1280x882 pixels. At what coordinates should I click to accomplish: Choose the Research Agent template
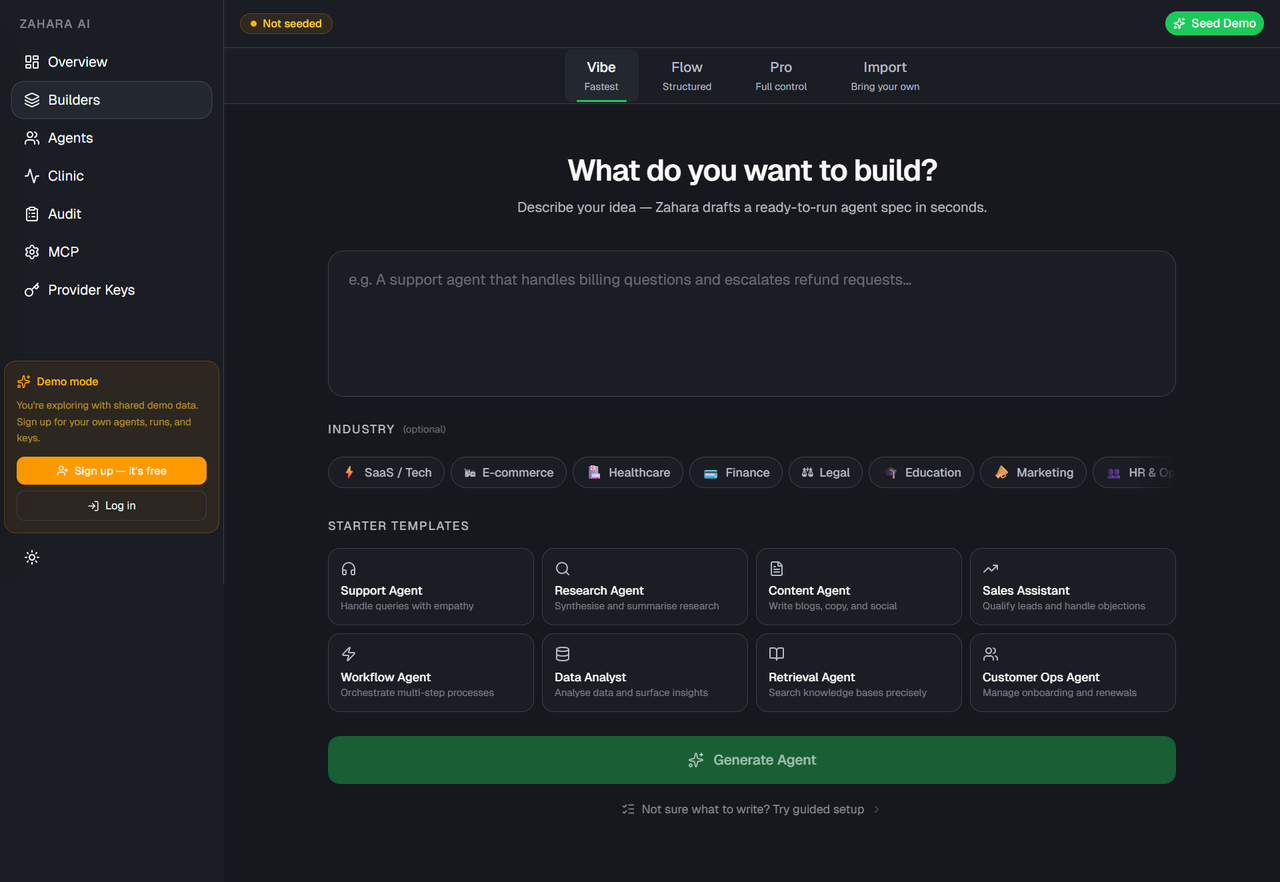click(x=645, y=587)
